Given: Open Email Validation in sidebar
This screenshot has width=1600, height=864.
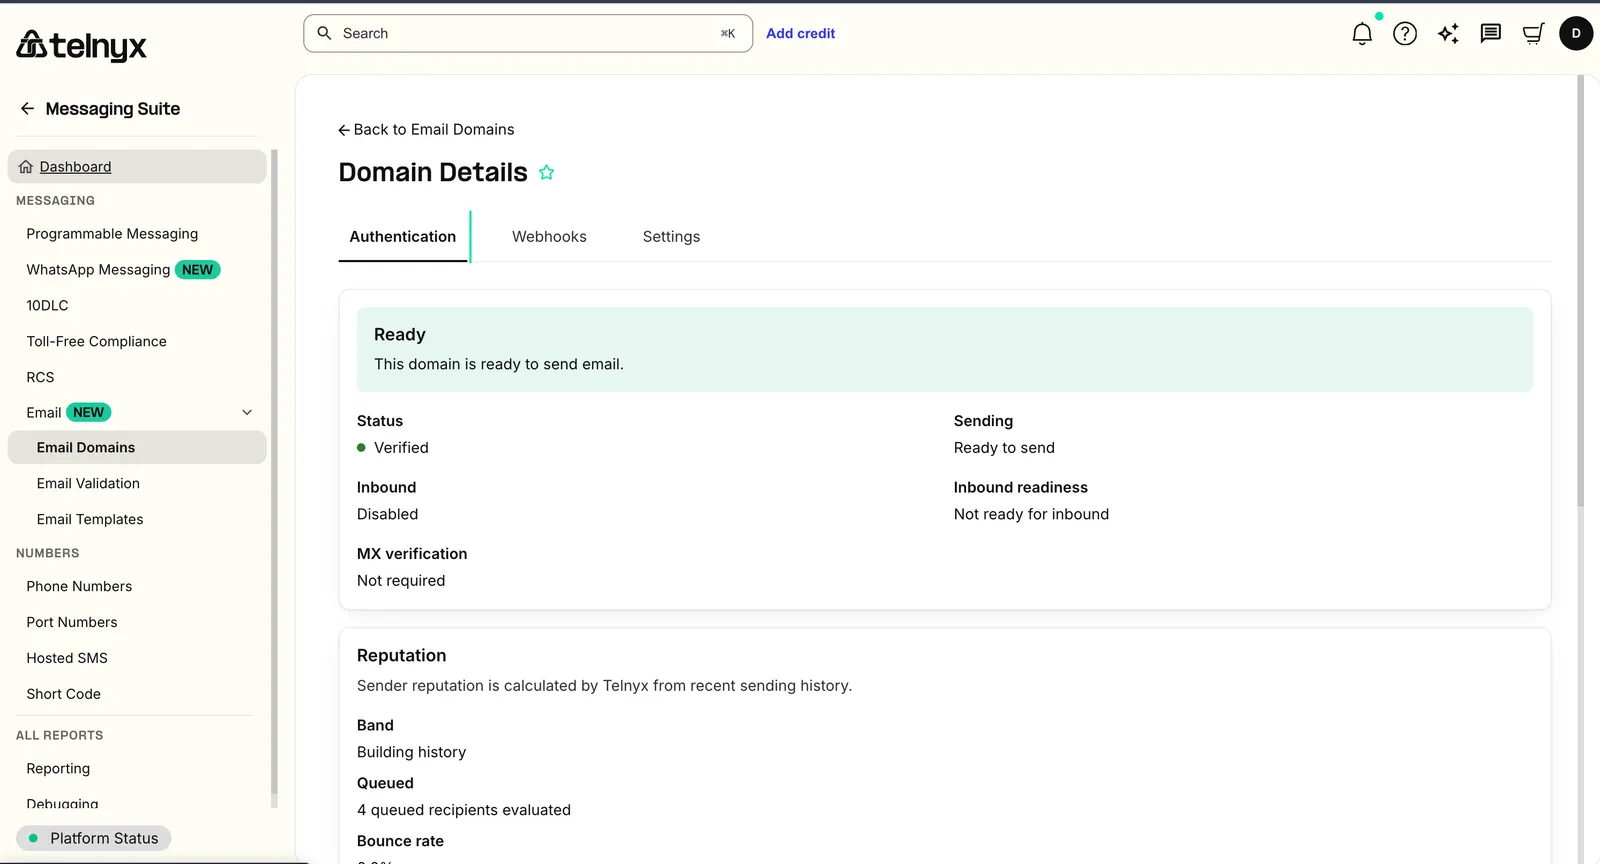Looking at the screenshot, I should coord(88,484).
